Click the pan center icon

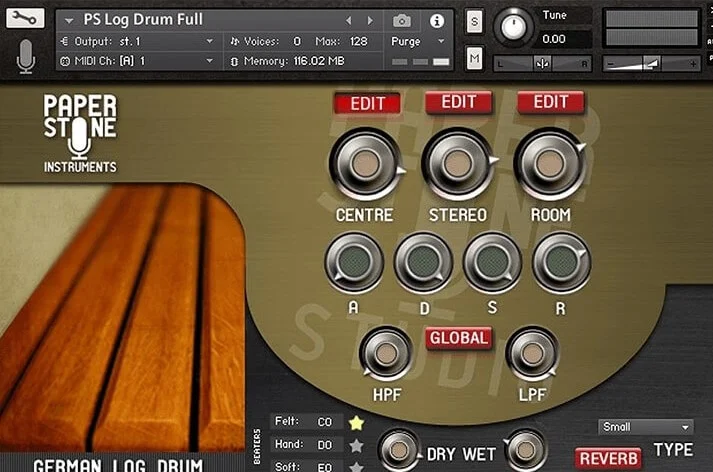click(542, 64)
